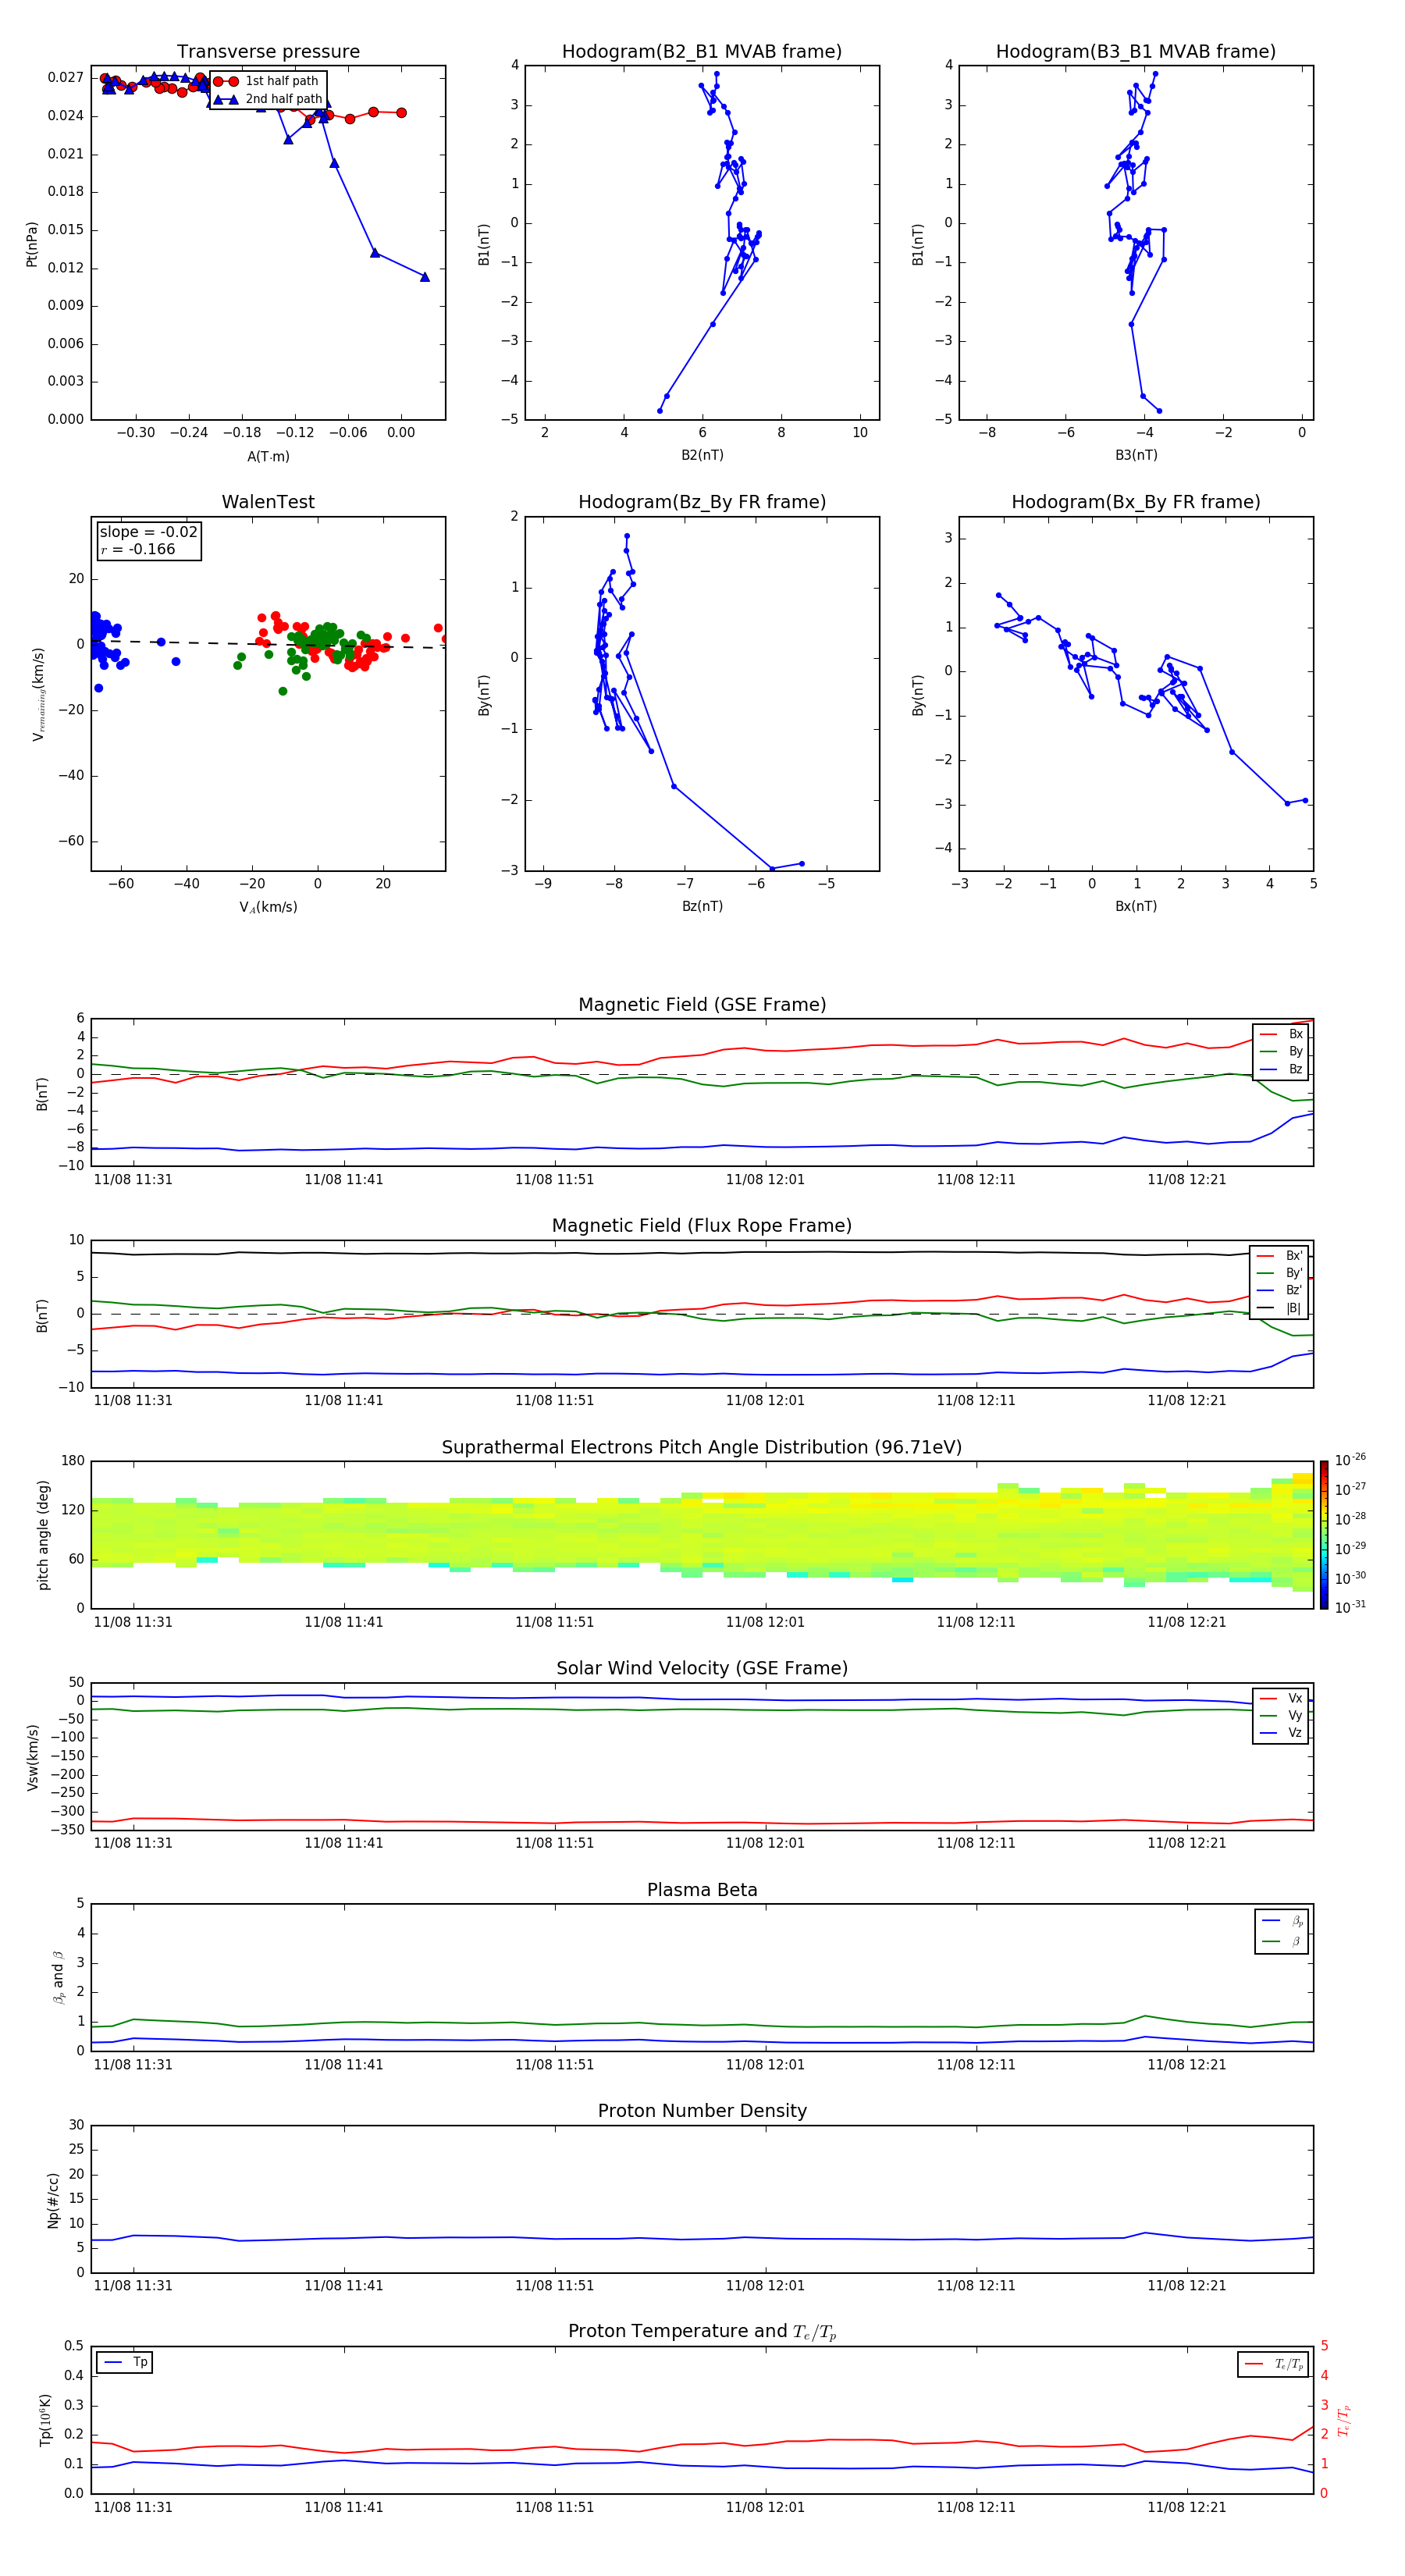Click the 'Plasma Beta' plot title
The height and width of the screenshot is (2576, 1405).
pyautogui.click(x=702, y=1891)
